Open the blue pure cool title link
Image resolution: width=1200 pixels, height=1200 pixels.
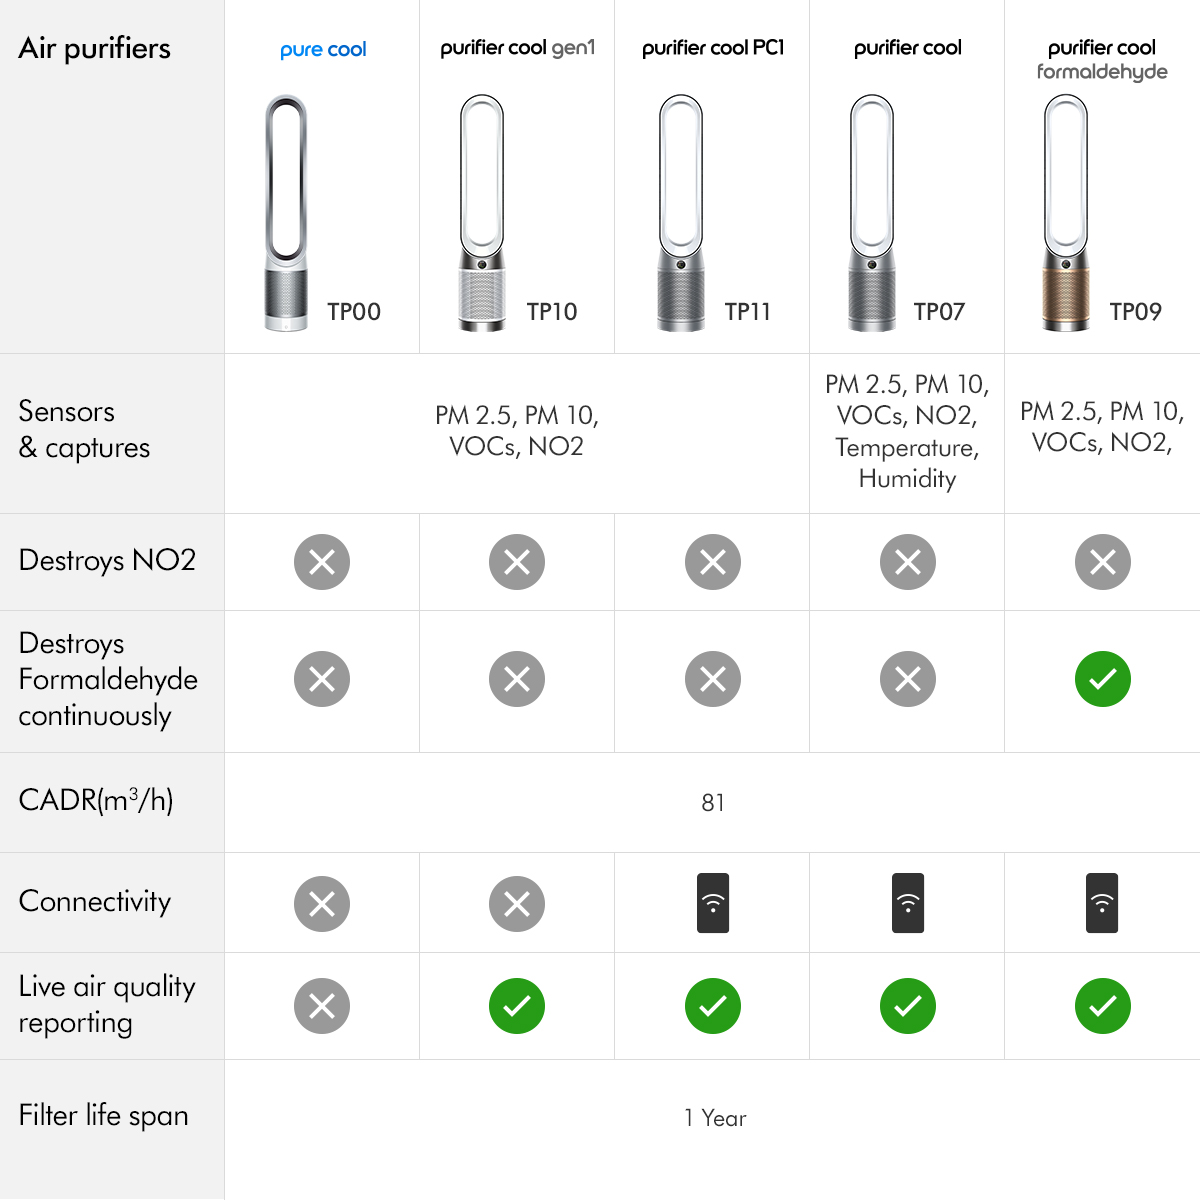tap(323, 49)
